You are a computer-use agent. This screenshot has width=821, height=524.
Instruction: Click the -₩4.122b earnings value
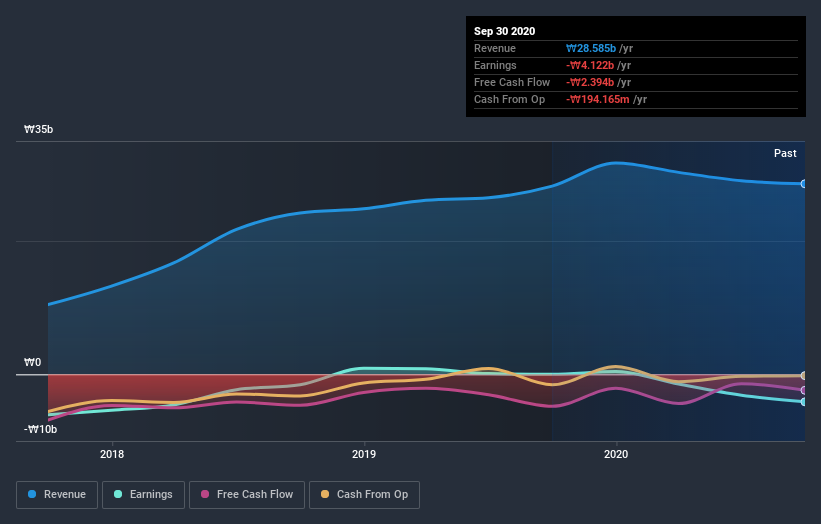[x=590, y=65]
